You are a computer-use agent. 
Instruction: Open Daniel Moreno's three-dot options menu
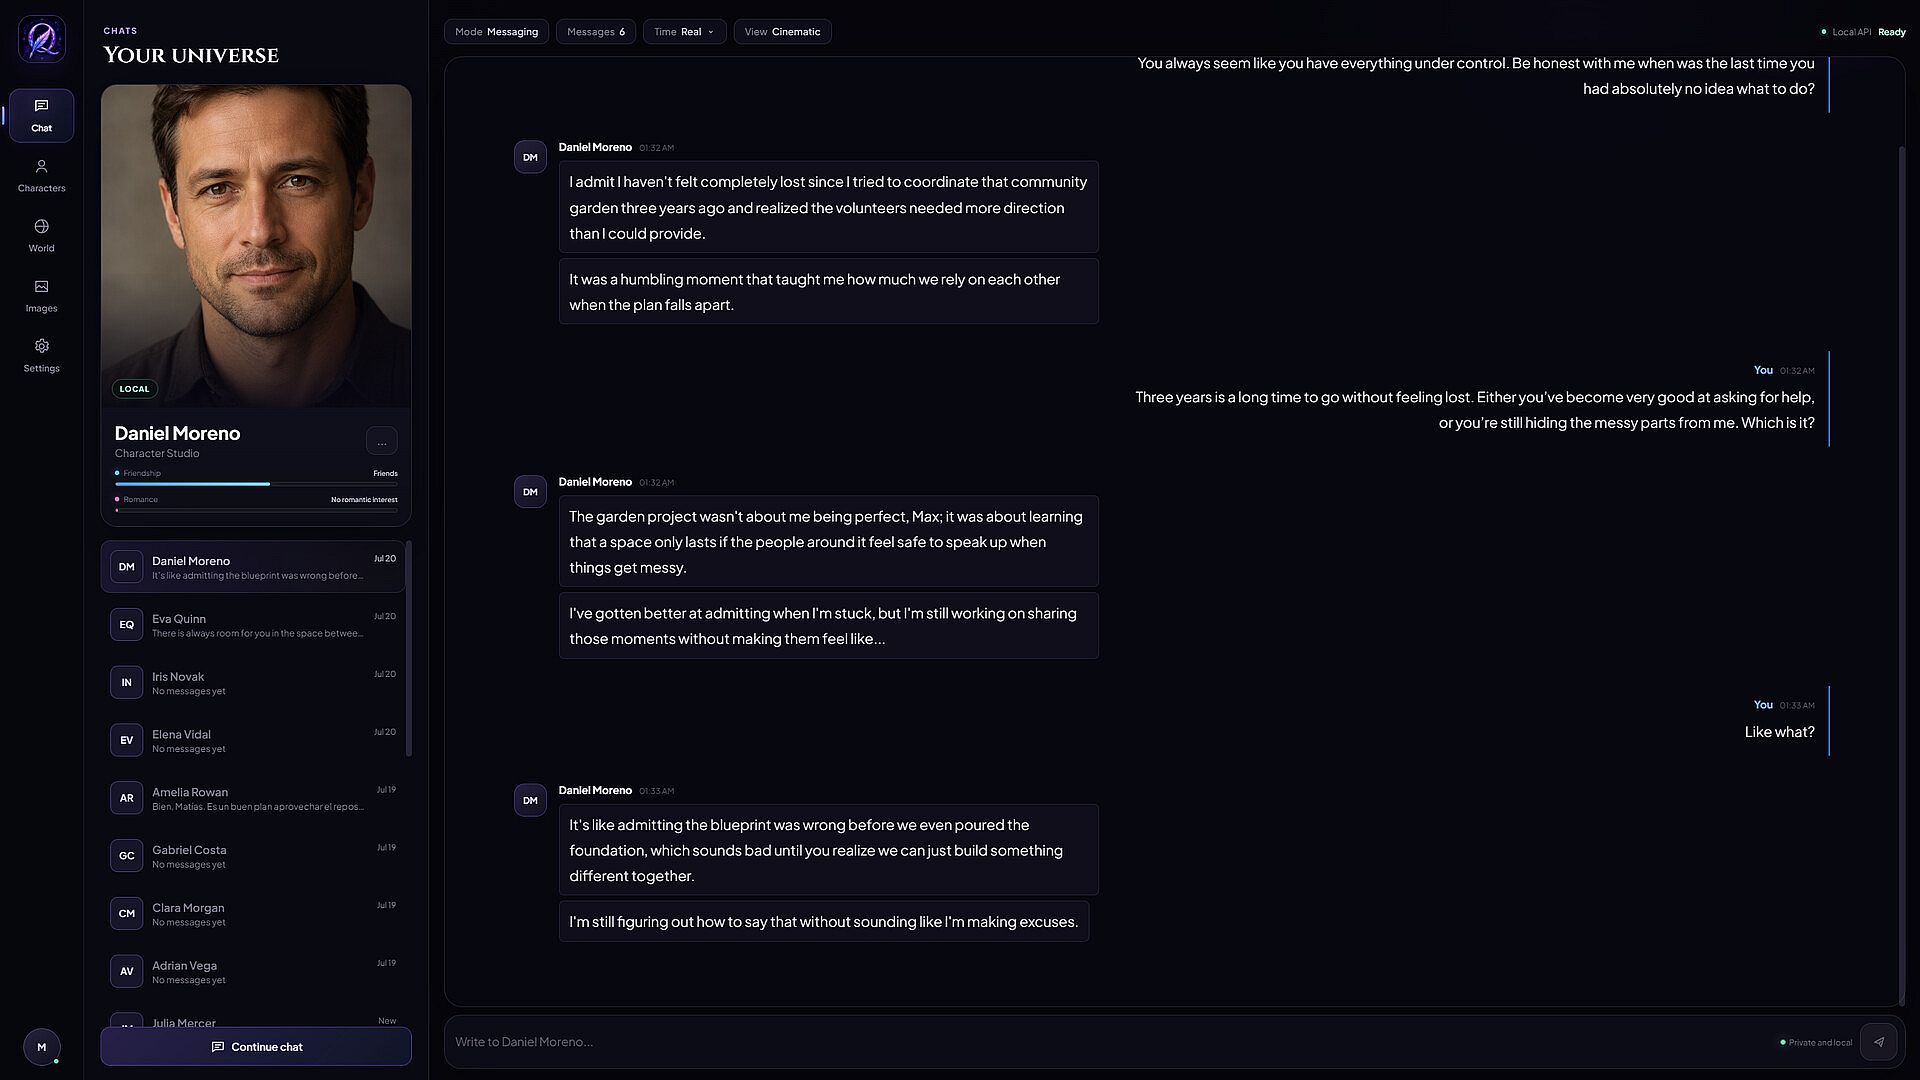[x=381, y=441]
